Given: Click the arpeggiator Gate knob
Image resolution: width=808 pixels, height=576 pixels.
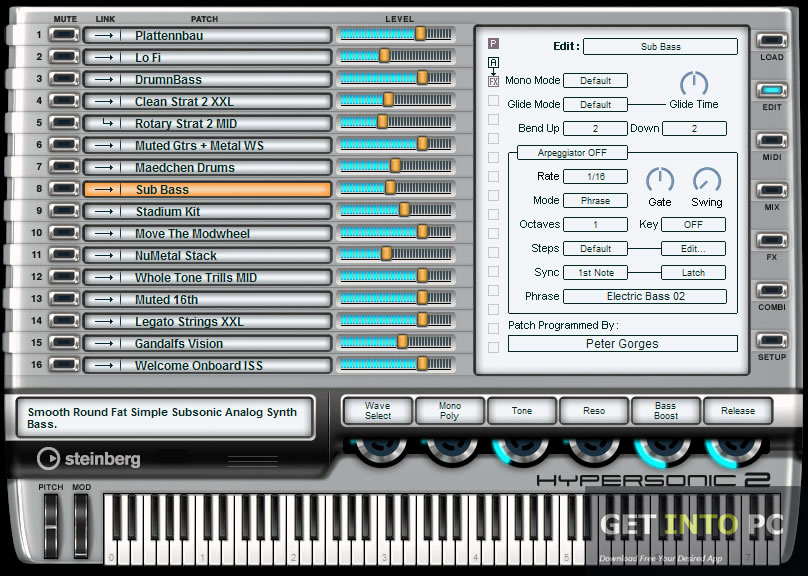Looking at the screenshot, I should point(660,180).
